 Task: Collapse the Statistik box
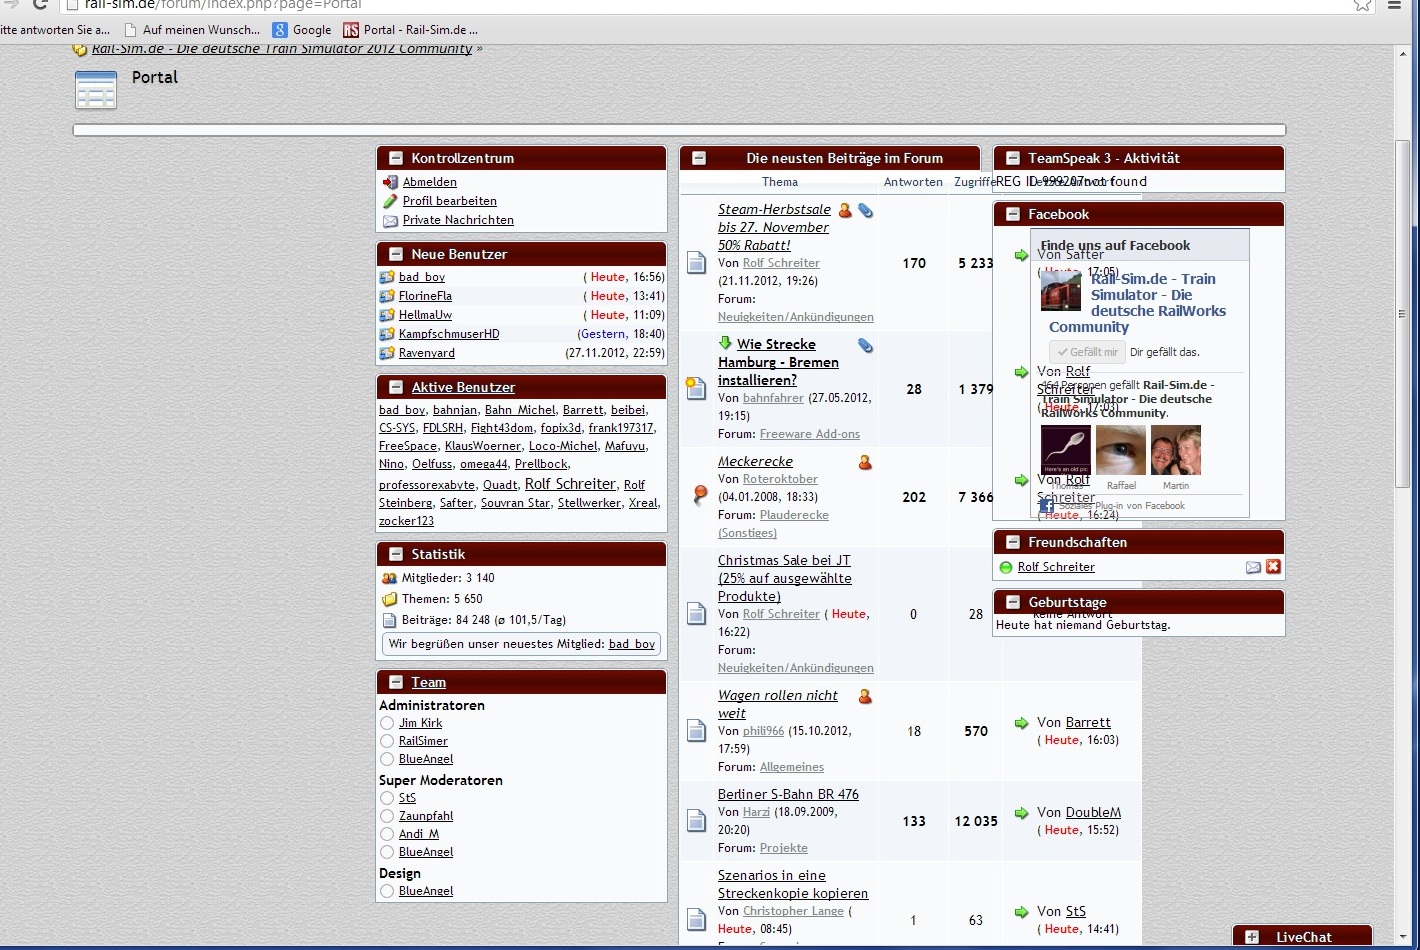tap(396, 554)
